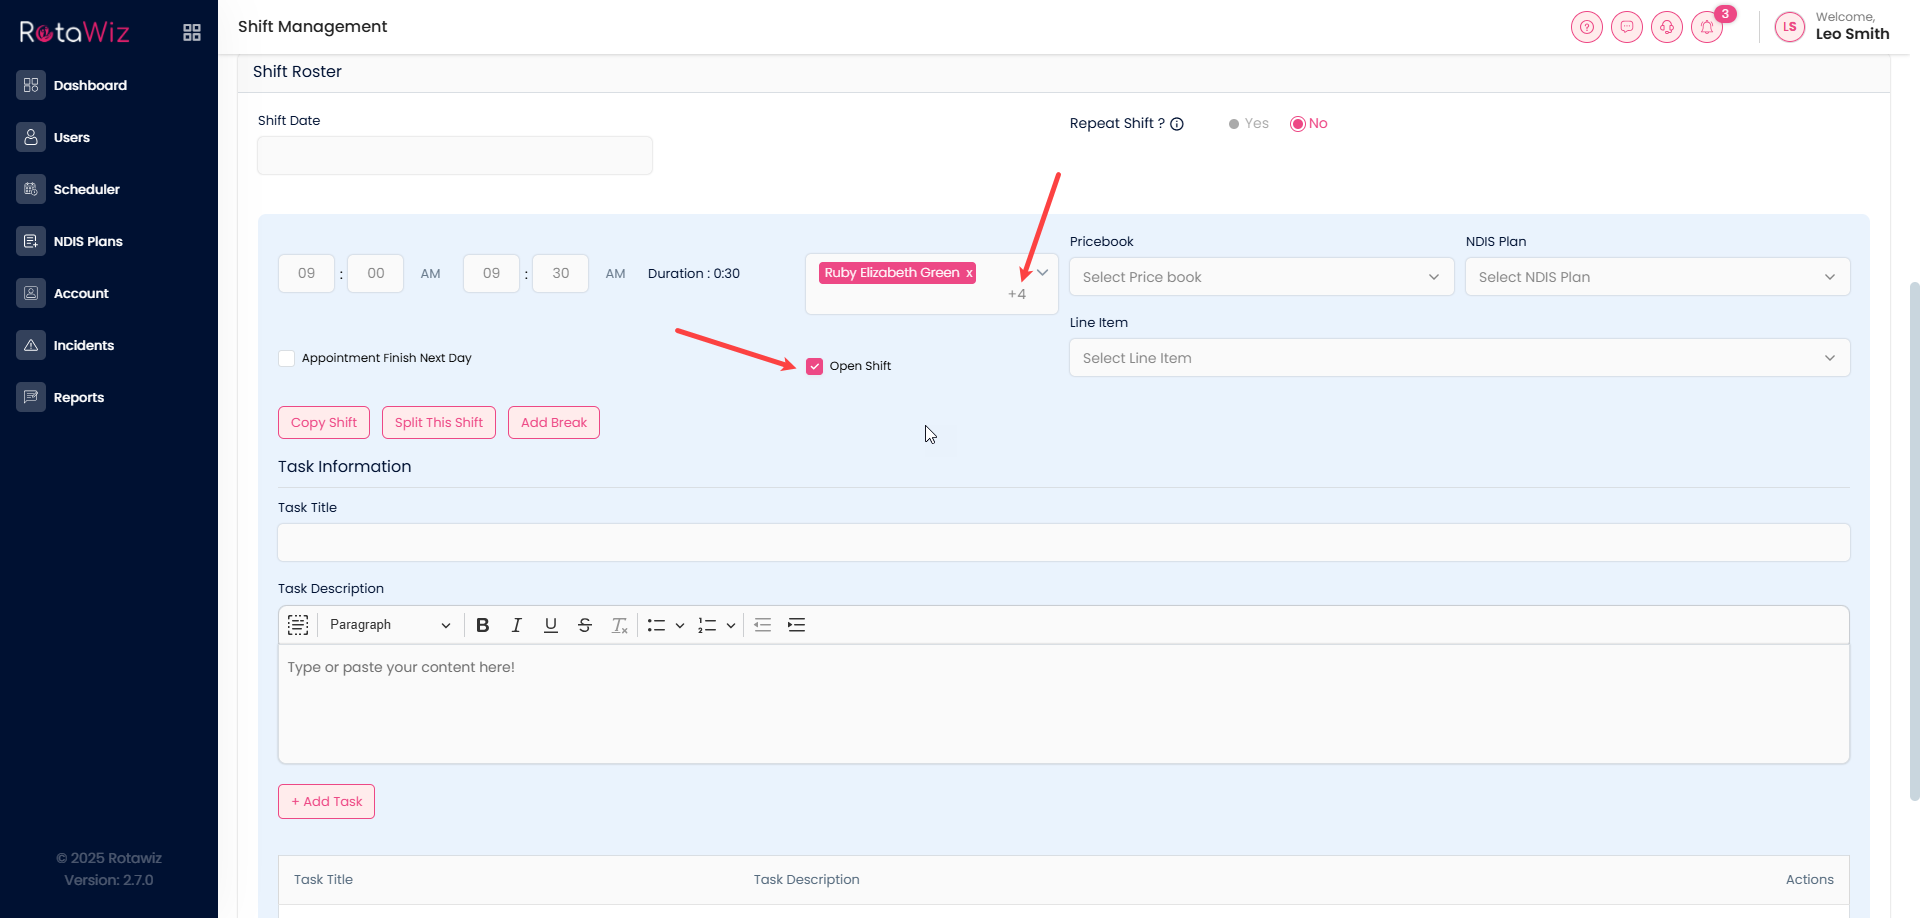Open the Paragraph style dropdown

tap(389, 625)
